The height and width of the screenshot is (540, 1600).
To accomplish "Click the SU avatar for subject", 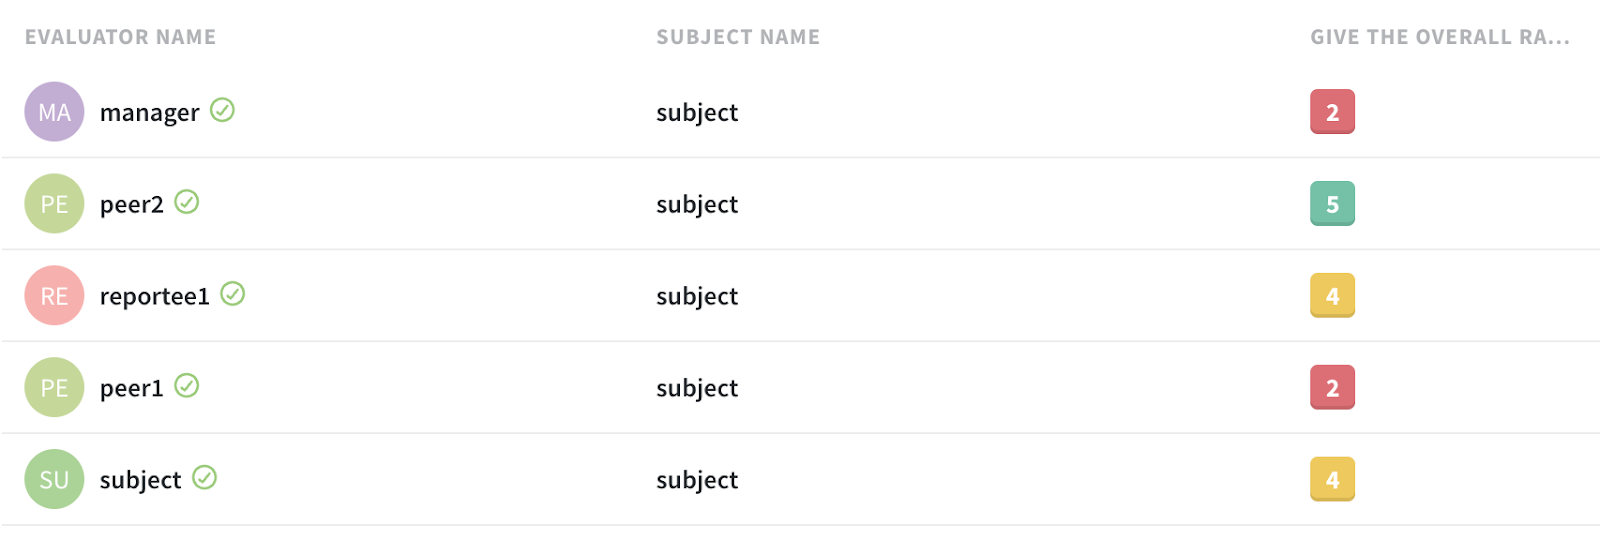I will (x=54, y=480).
